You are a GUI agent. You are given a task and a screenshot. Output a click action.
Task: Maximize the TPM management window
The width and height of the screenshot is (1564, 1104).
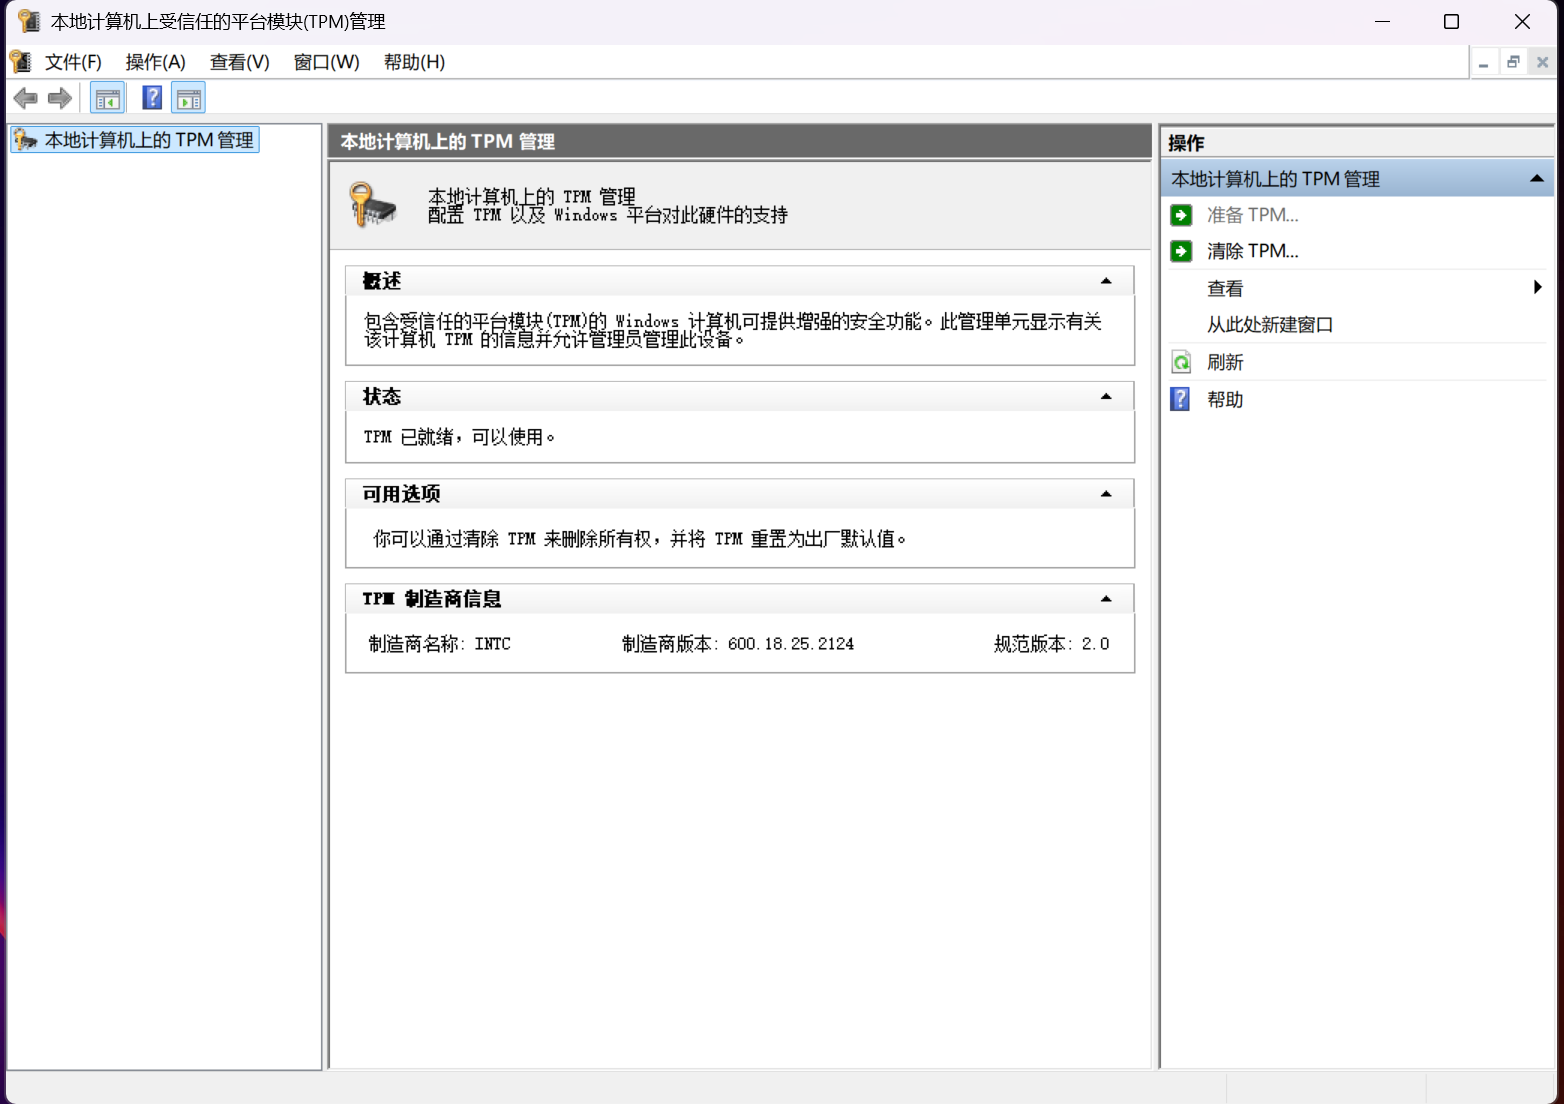coord(1452,21)
